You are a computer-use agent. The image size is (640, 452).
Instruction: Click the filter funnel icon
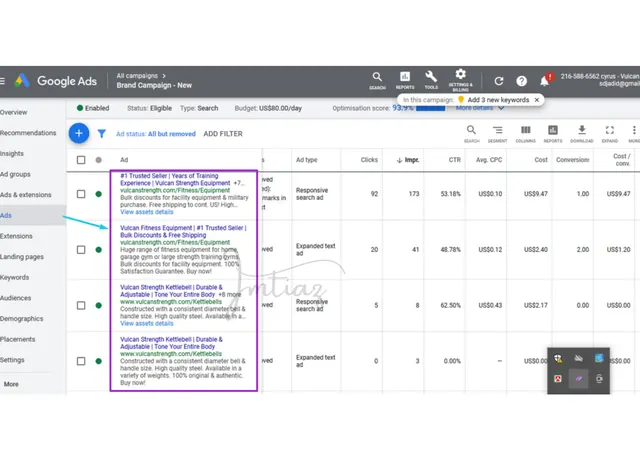[102, 134]
